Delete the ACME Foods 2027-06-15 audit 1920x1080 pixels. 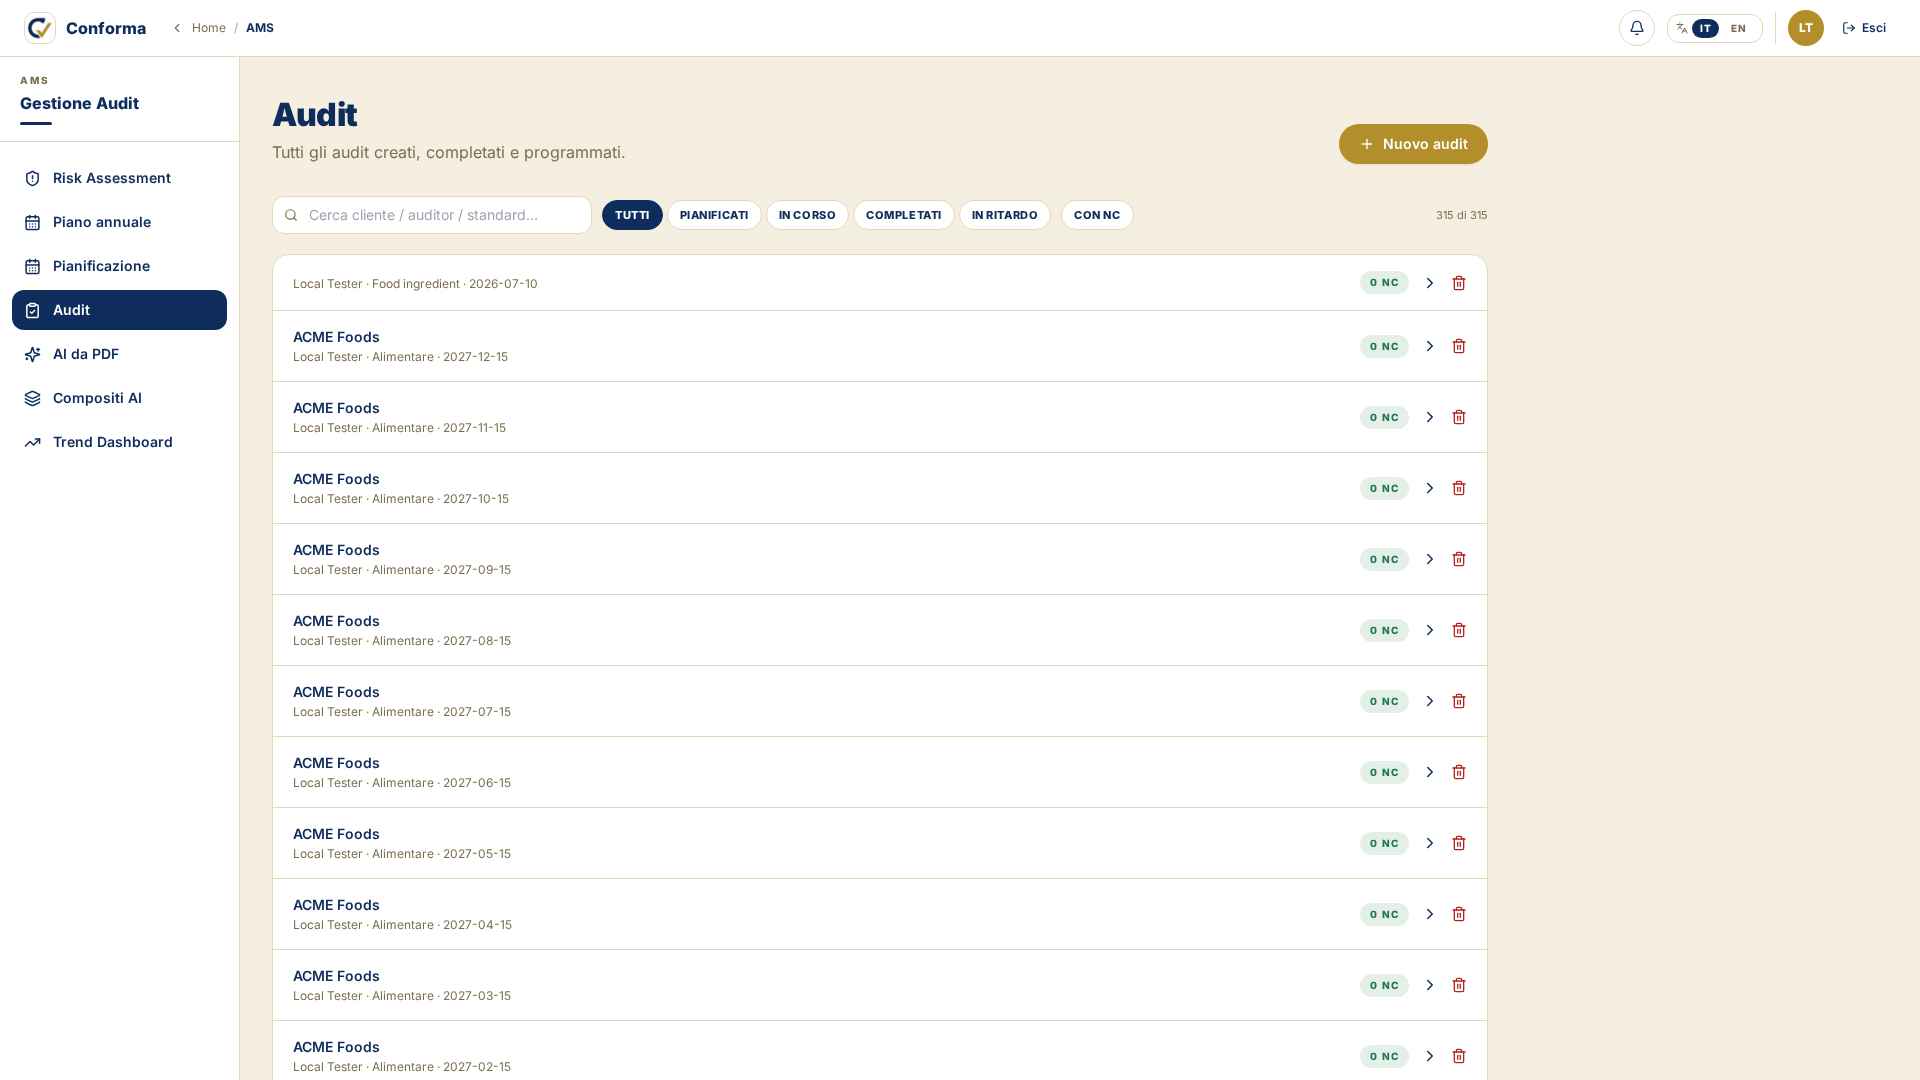(x=1459, y=772)
